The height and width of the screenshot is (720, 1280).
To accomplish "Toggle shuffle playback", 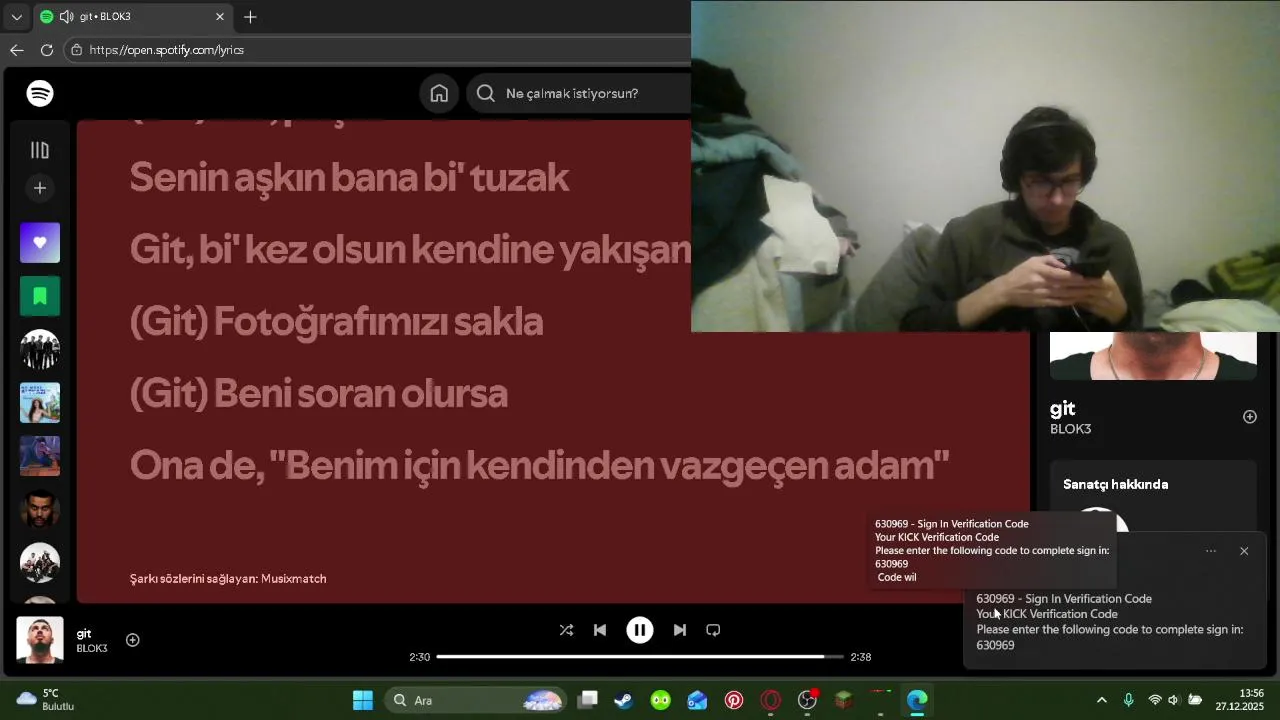I will (566, 630).
